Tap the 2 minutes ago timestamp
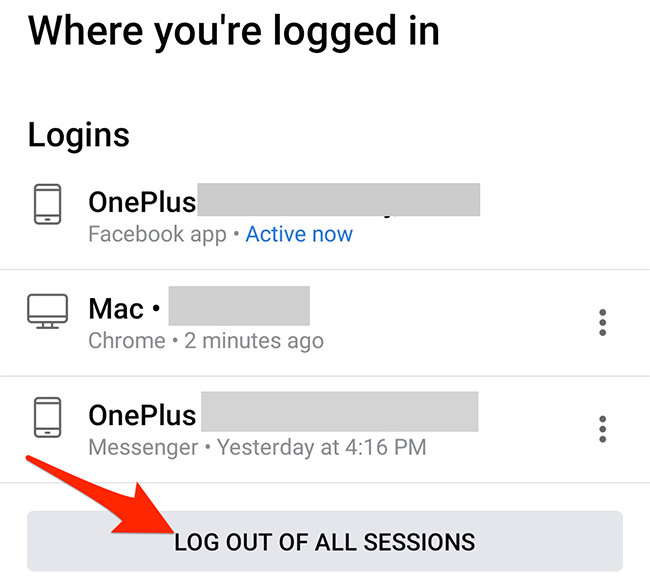 click(x=254, y=341)
